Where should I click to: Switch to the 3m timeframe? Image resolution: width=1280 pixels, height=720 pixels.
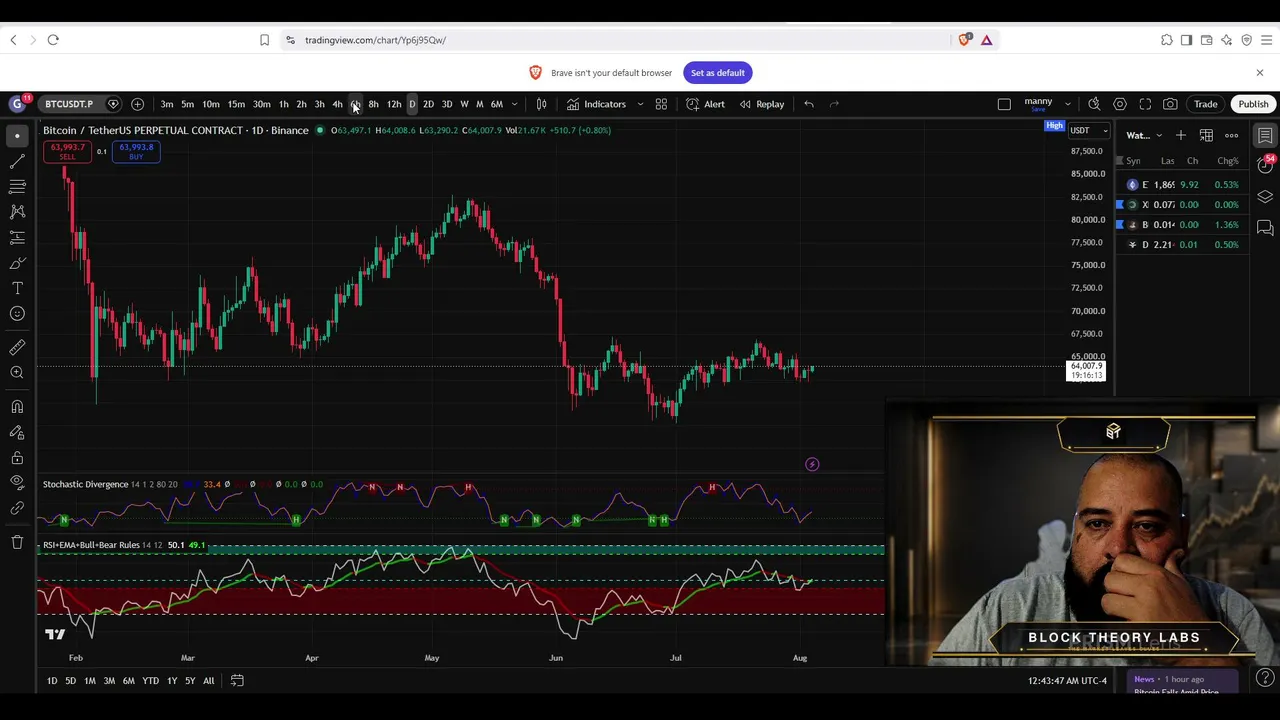pos(167,104)
